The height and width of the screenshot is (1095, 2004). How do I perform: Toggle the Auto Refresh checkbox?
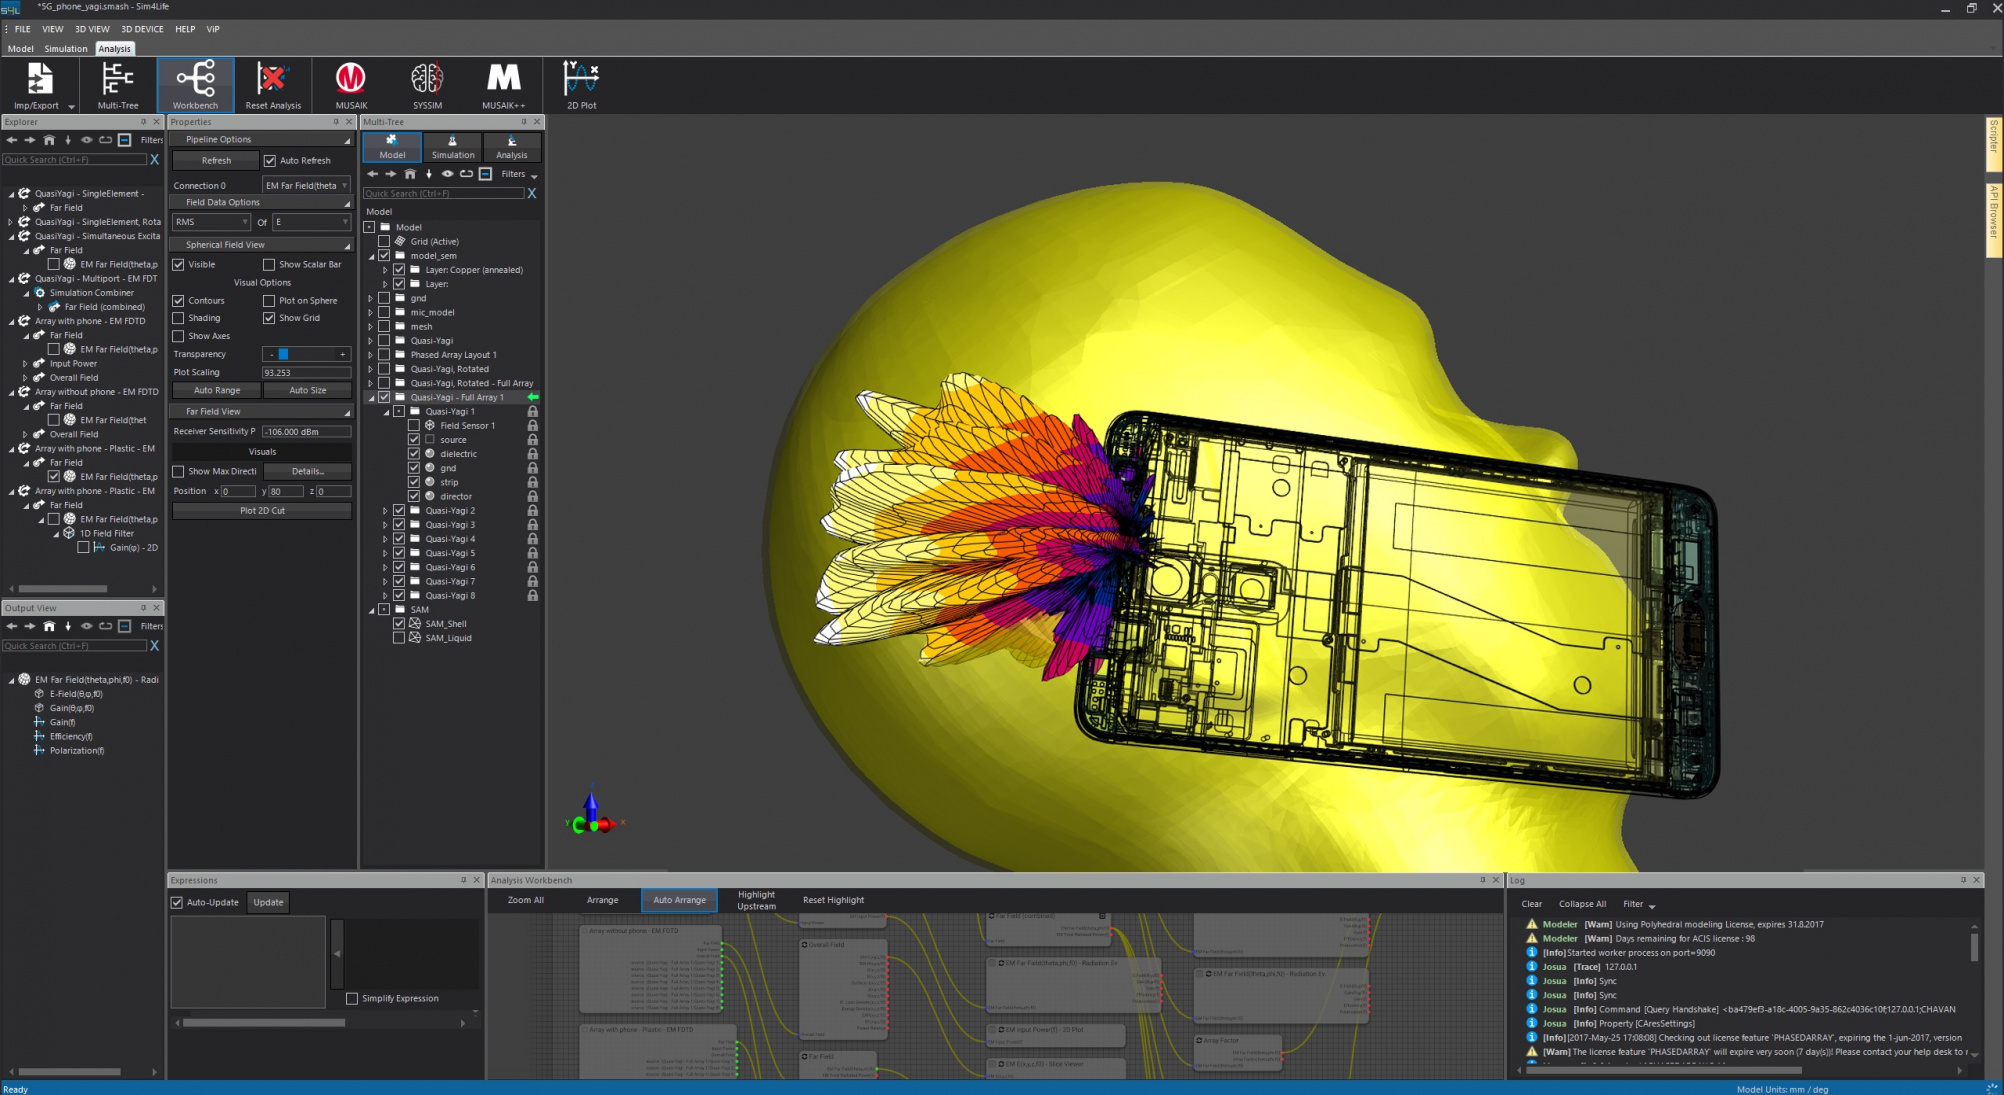[x=270, y=161]
